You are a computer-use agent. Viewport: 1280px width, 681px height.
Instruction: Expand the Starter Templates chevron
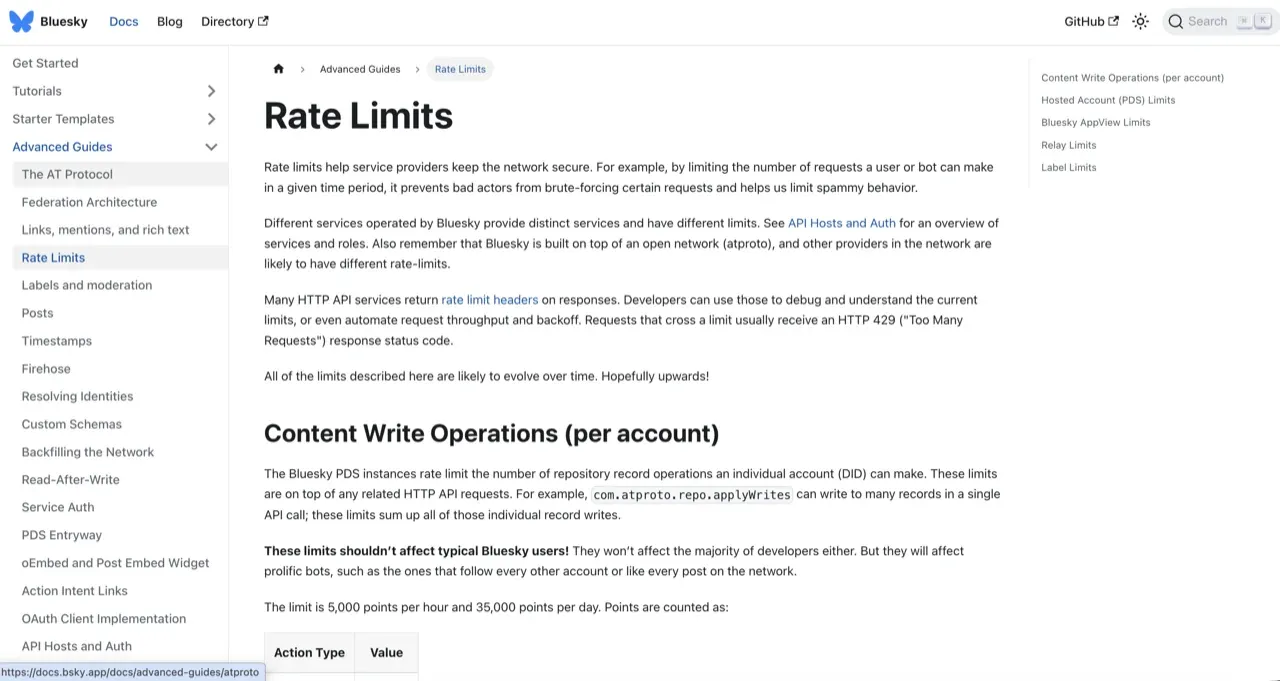211,119
